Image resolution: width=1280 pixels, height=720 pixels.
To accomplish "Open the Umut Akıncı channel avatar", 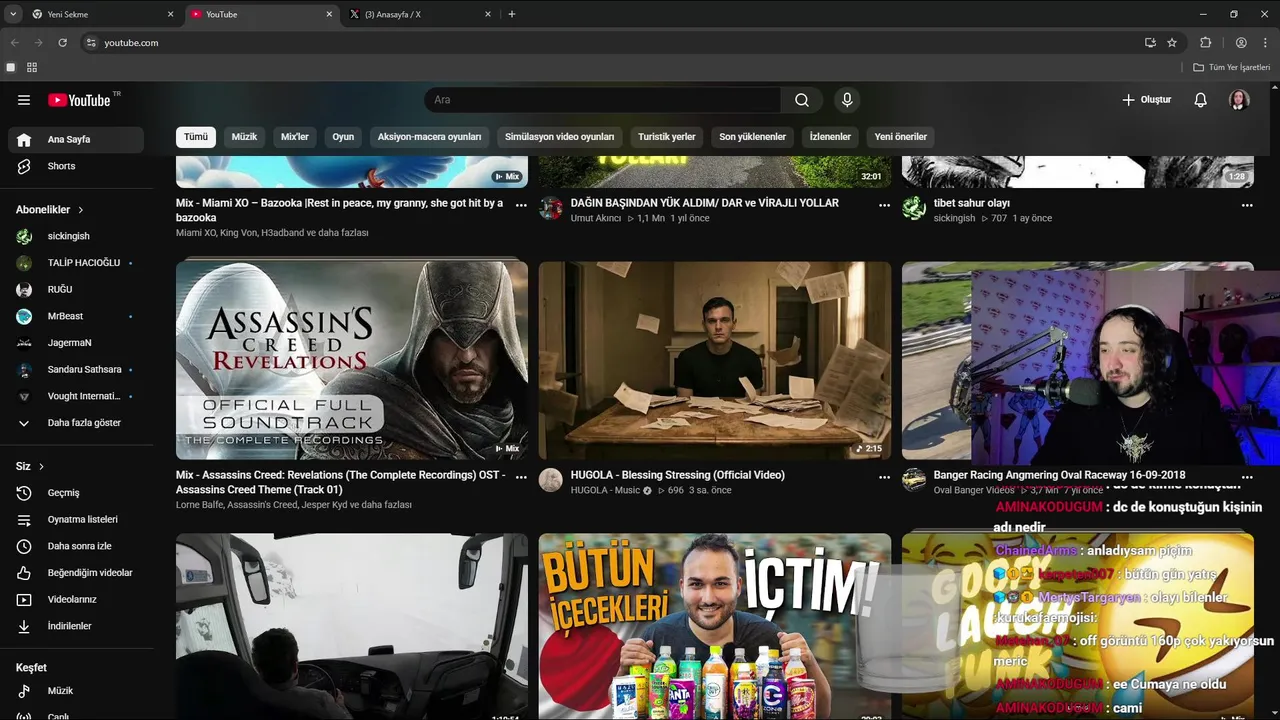I will coord(551,208).
